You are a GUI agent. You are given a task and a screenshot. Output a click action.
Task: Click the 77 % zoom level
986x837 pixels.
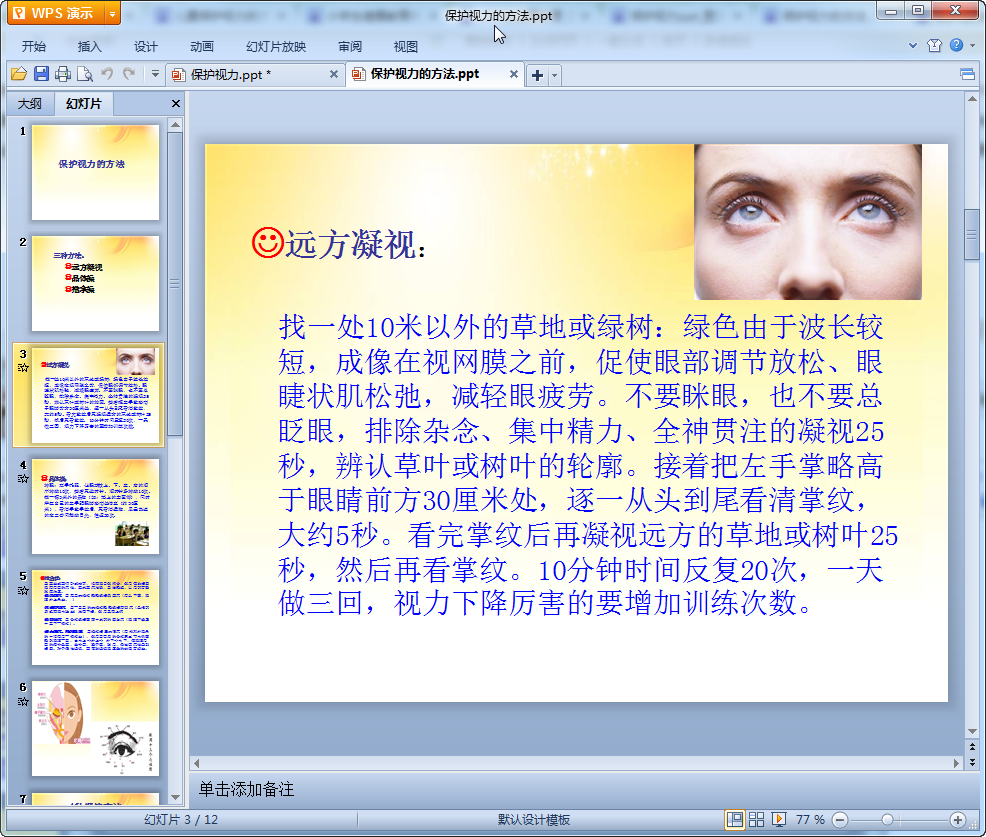click(x=810, y=820)
